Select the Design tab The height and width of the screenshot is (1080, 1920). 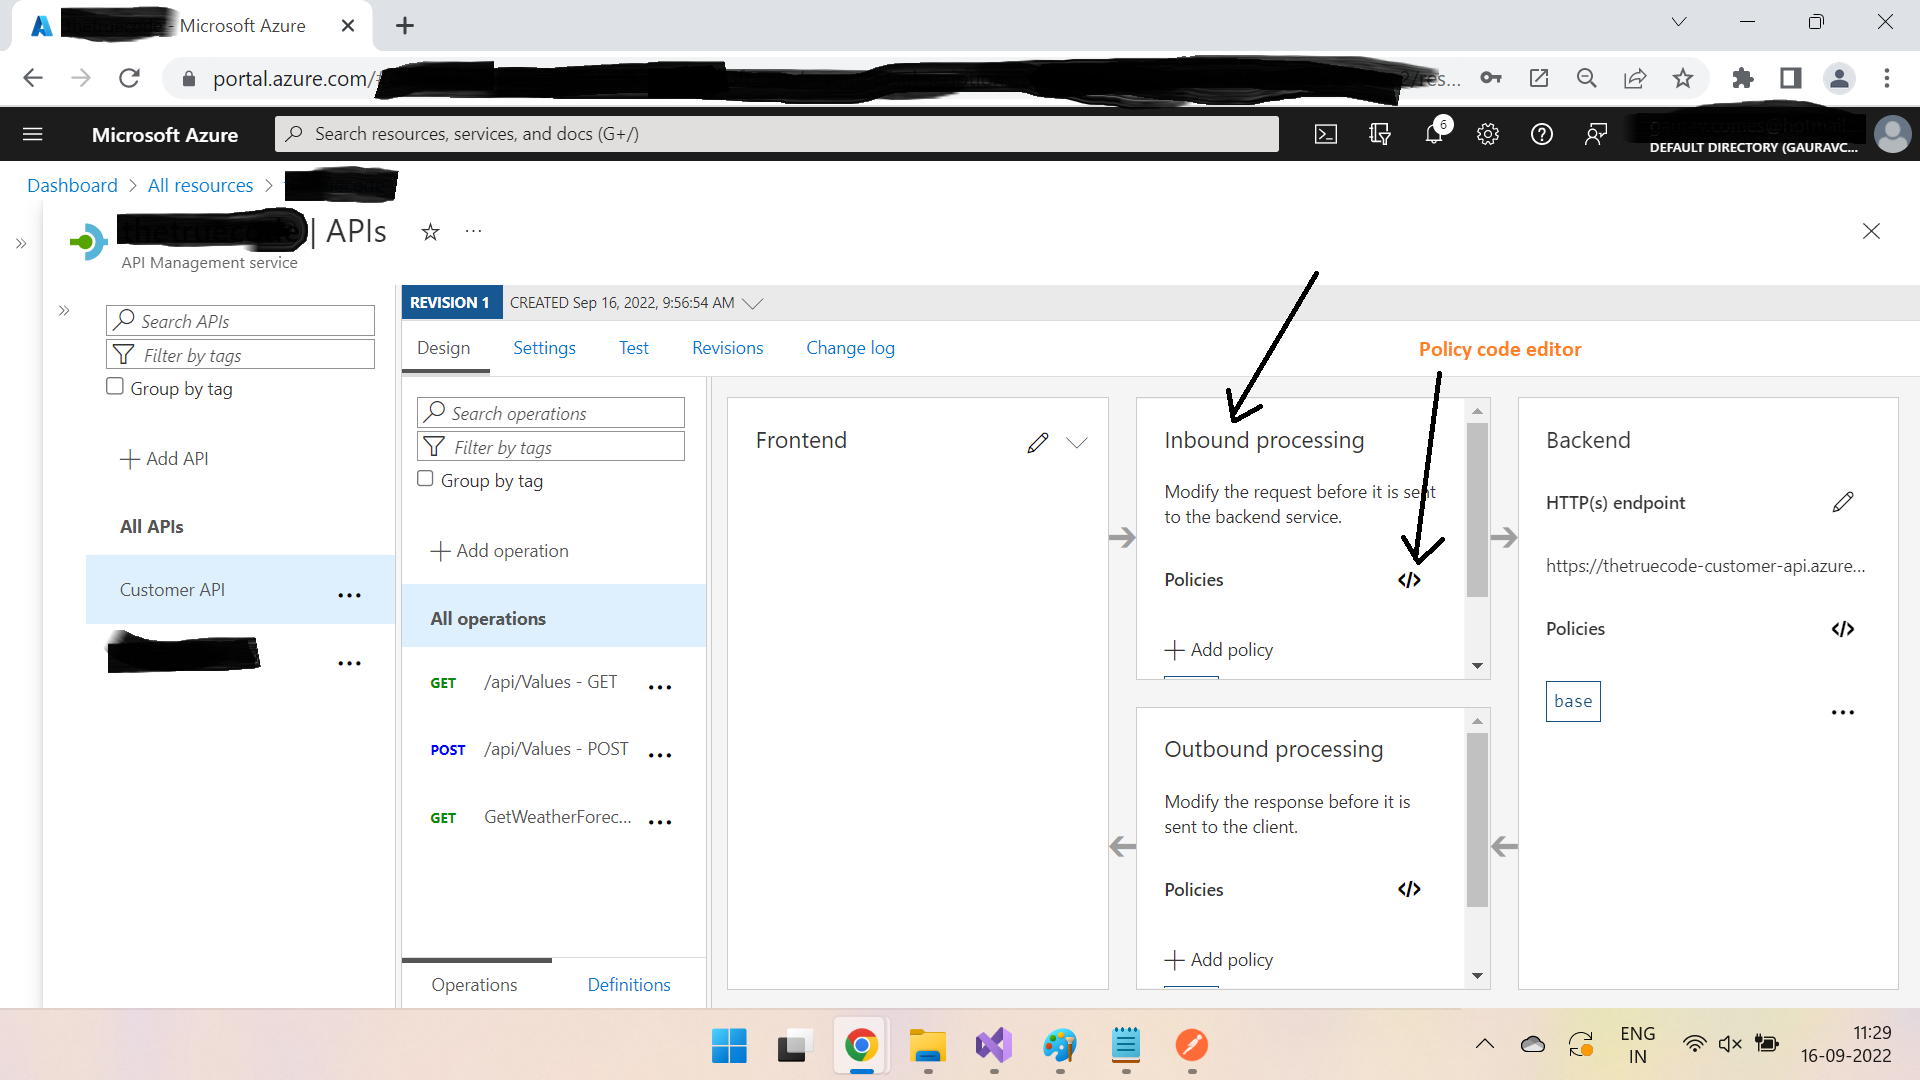point(443,347)
